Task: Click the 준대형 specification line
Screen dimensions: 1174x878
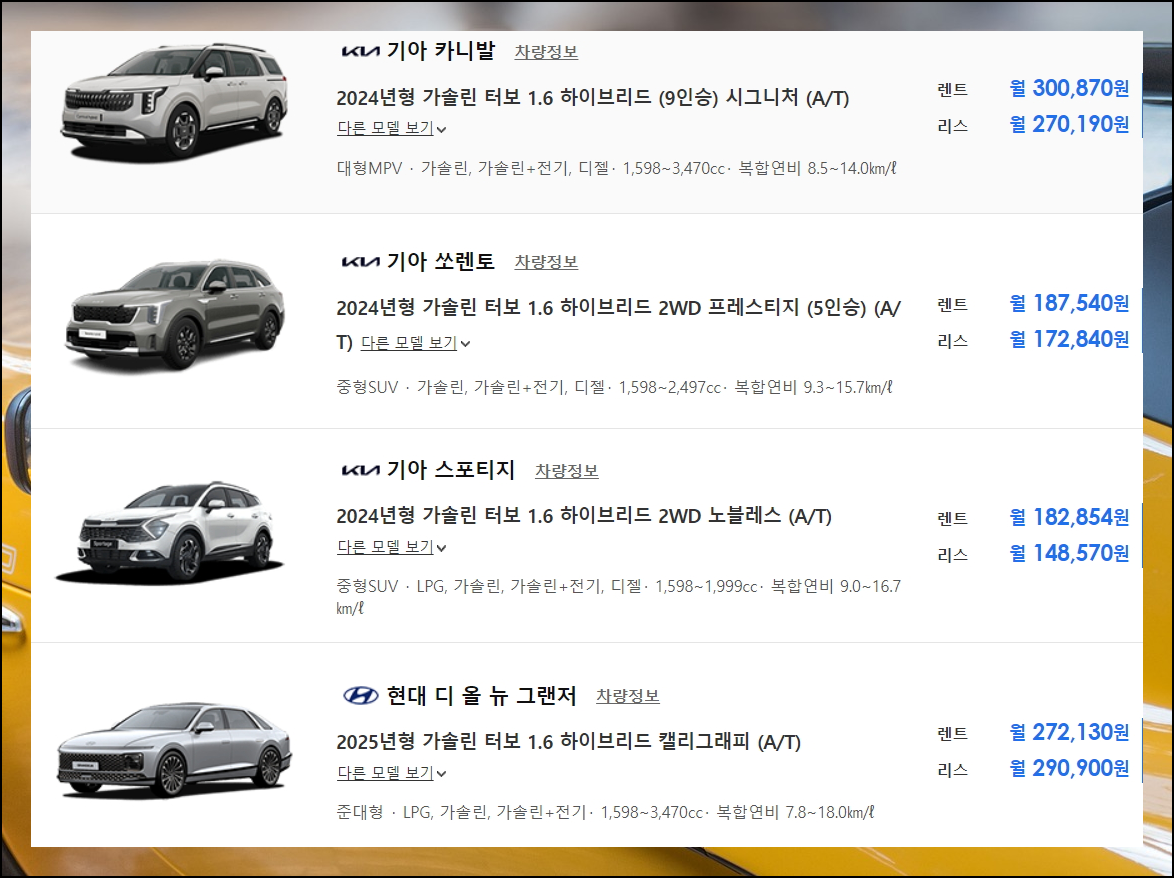Action: [x=605, y=812]
